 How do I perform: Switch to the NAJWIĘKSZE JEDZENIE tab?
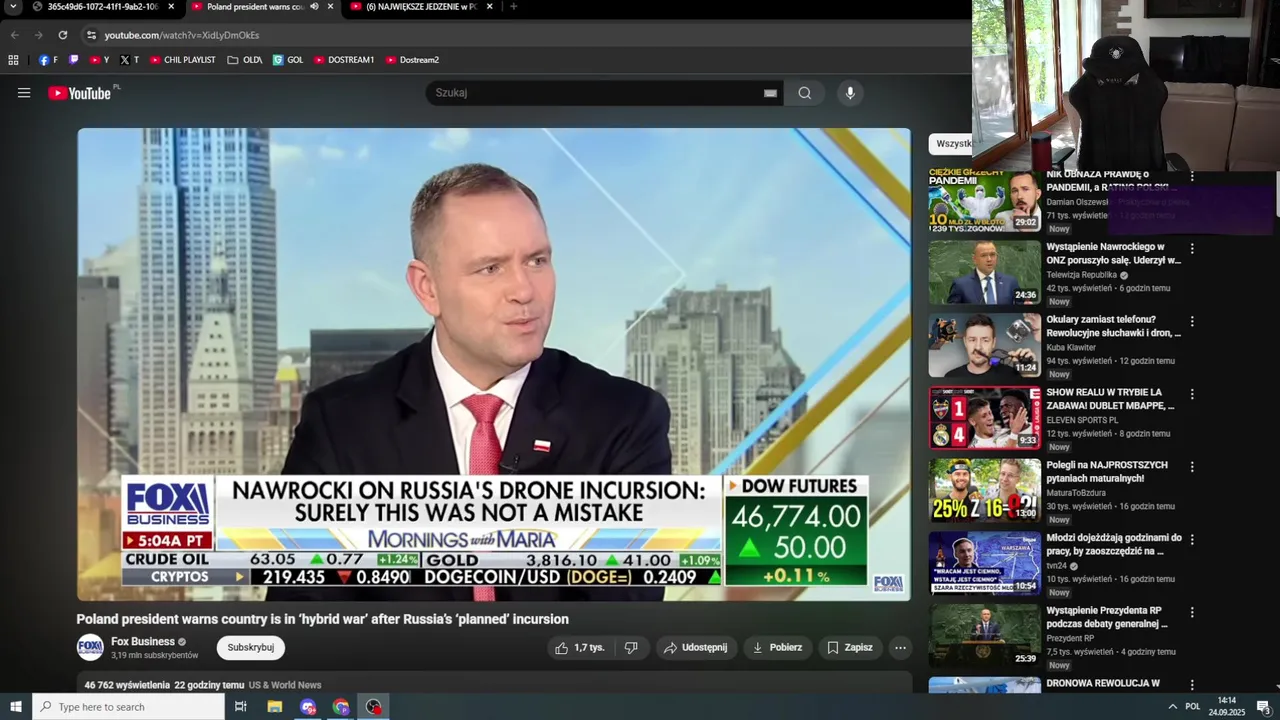[x=421, y=7]
